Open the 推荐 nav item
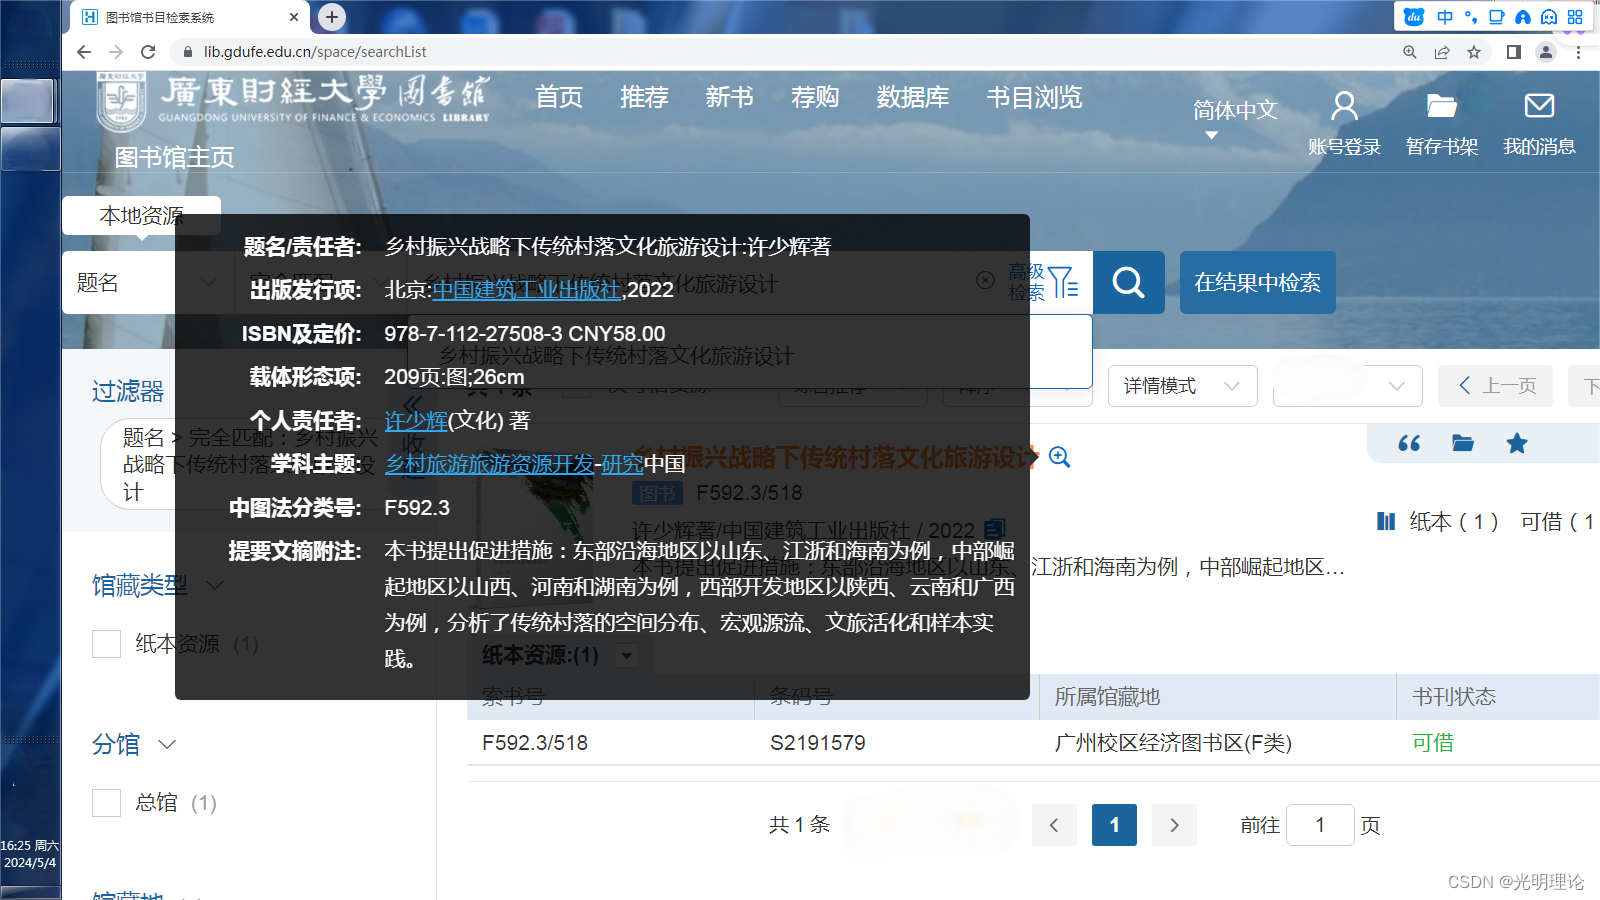1600x900 pixels. (644, 97)
